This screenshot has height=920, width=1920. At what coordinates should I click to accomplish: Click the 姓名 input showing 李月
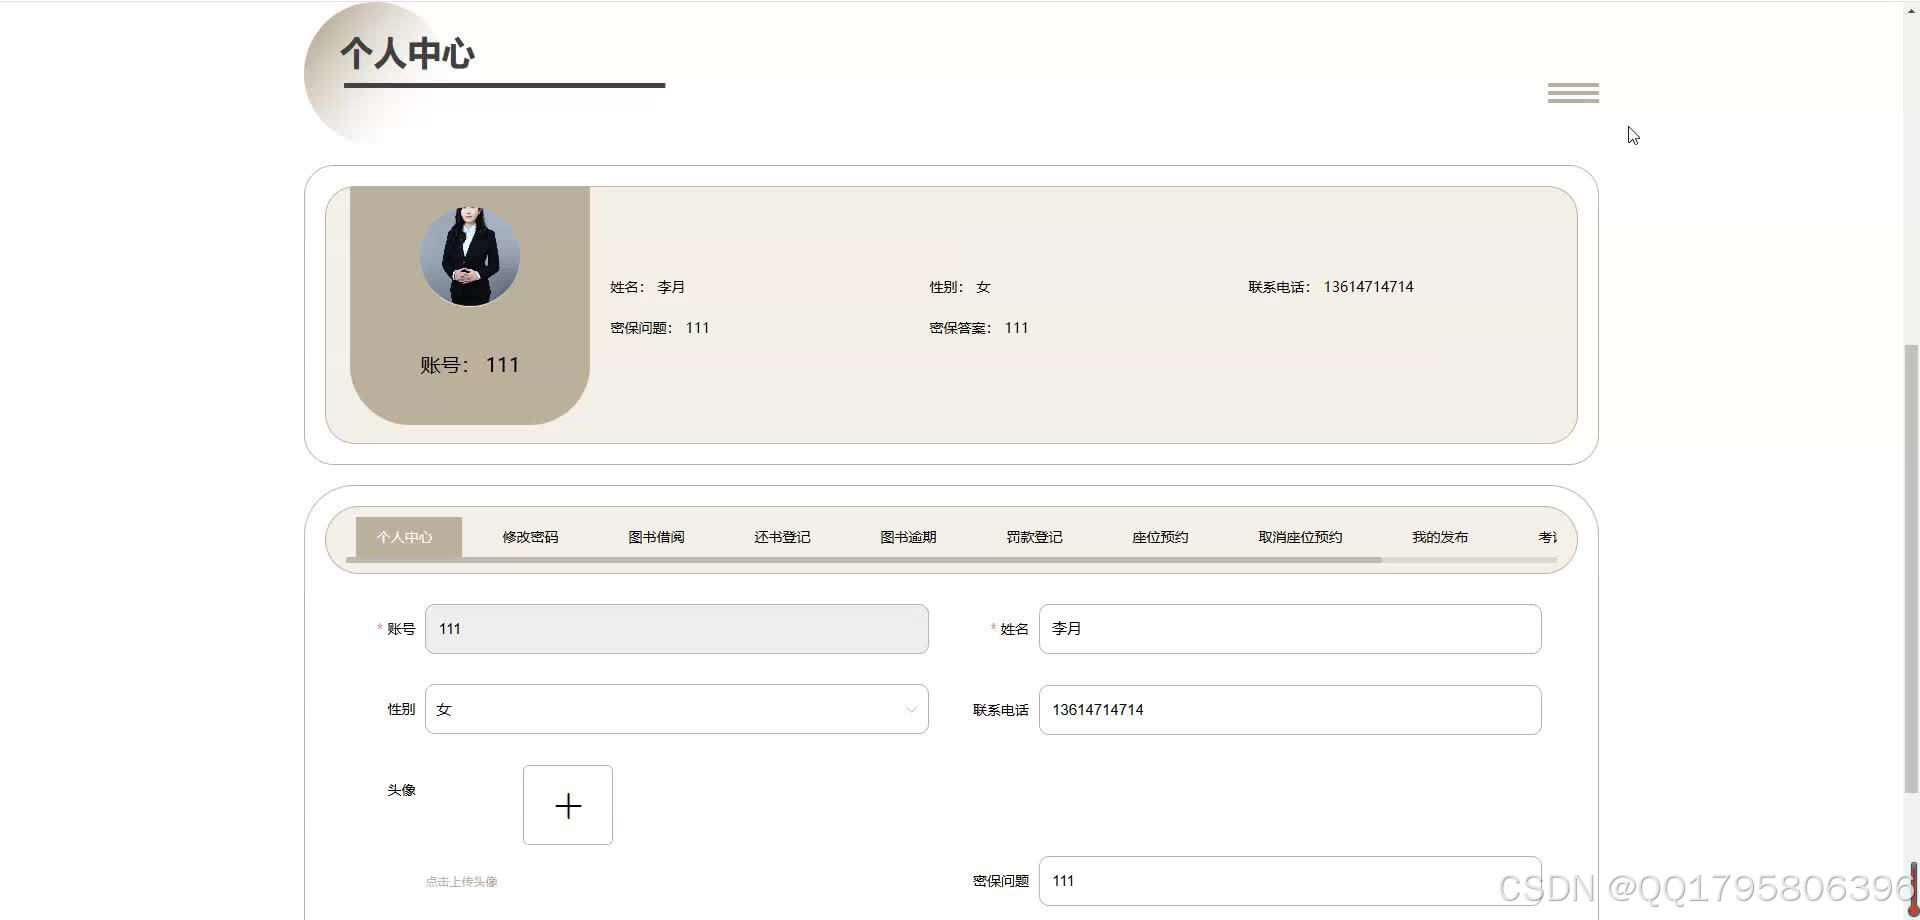pos(1289,629)
